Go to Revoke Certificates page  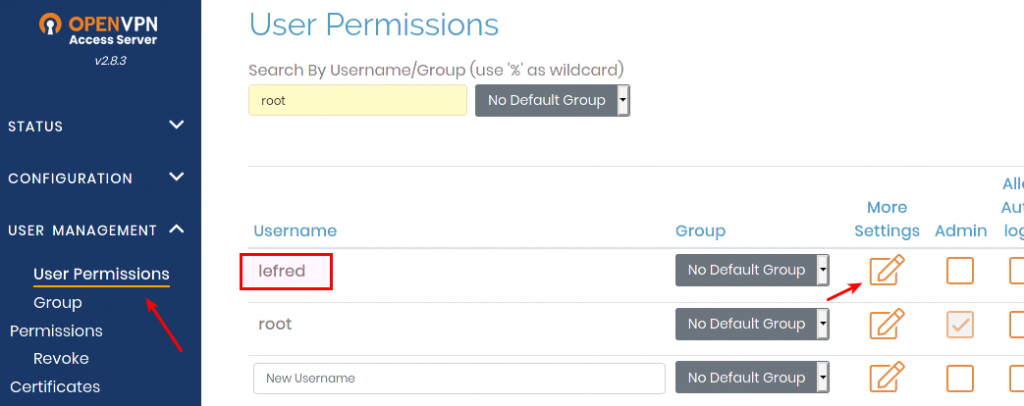(56, 373)
